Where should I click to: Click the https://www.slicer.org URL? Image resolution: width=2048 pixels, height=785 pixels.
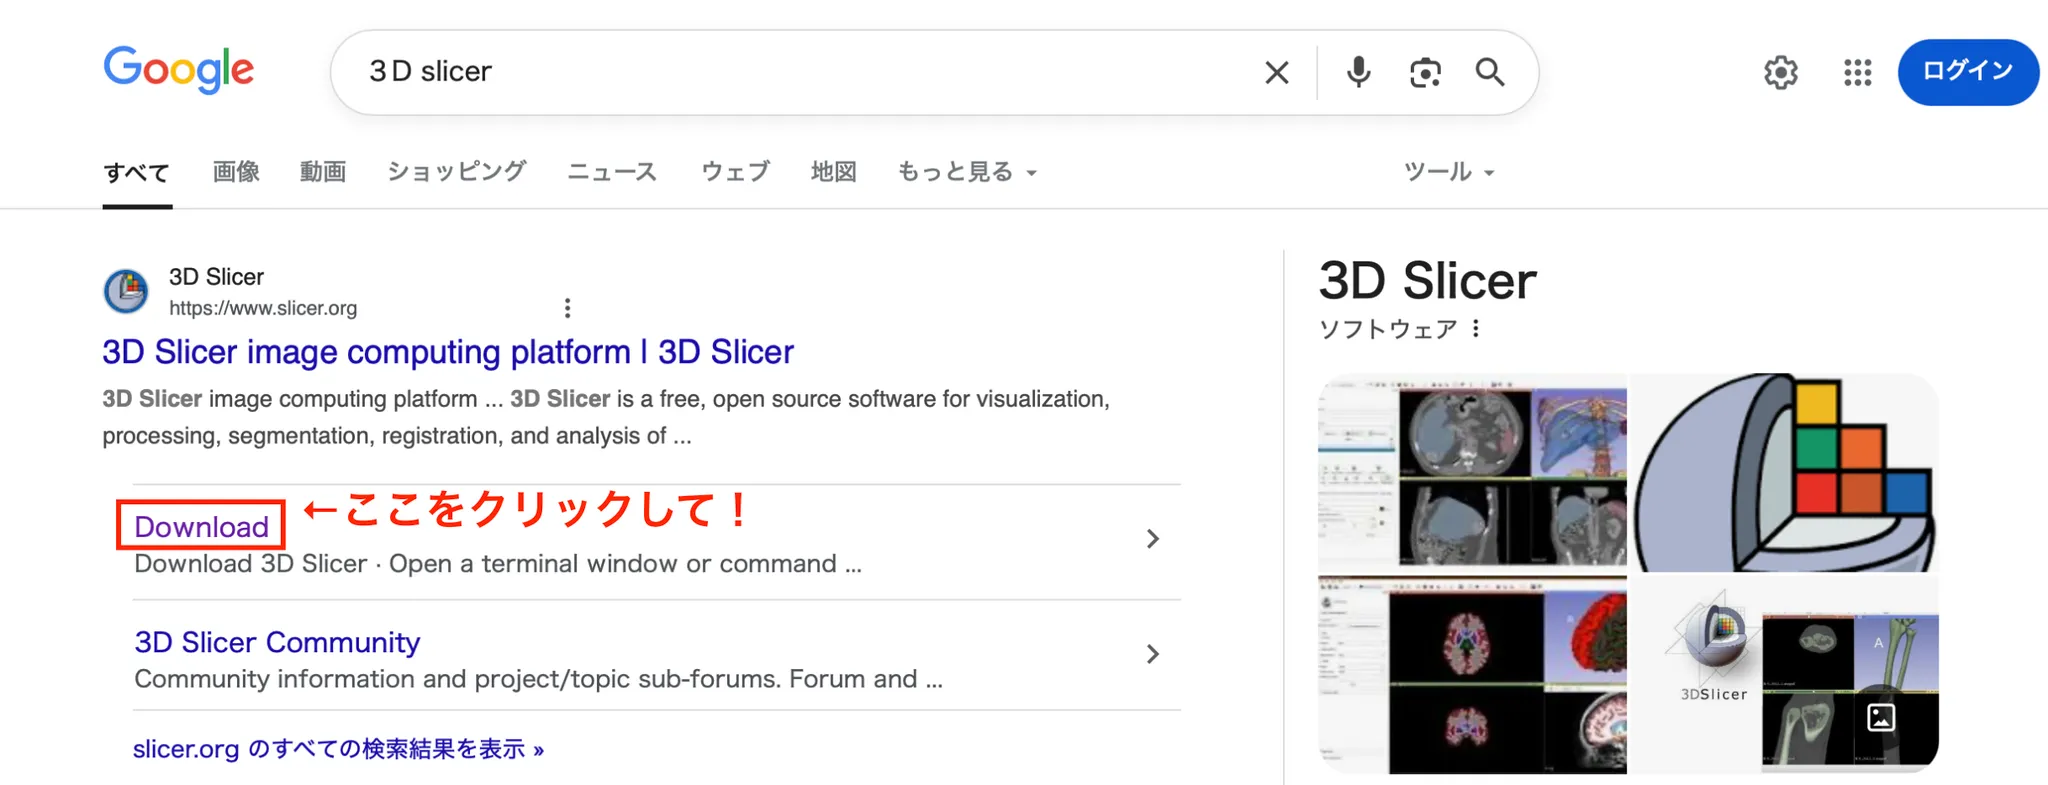tap(263, 308)
